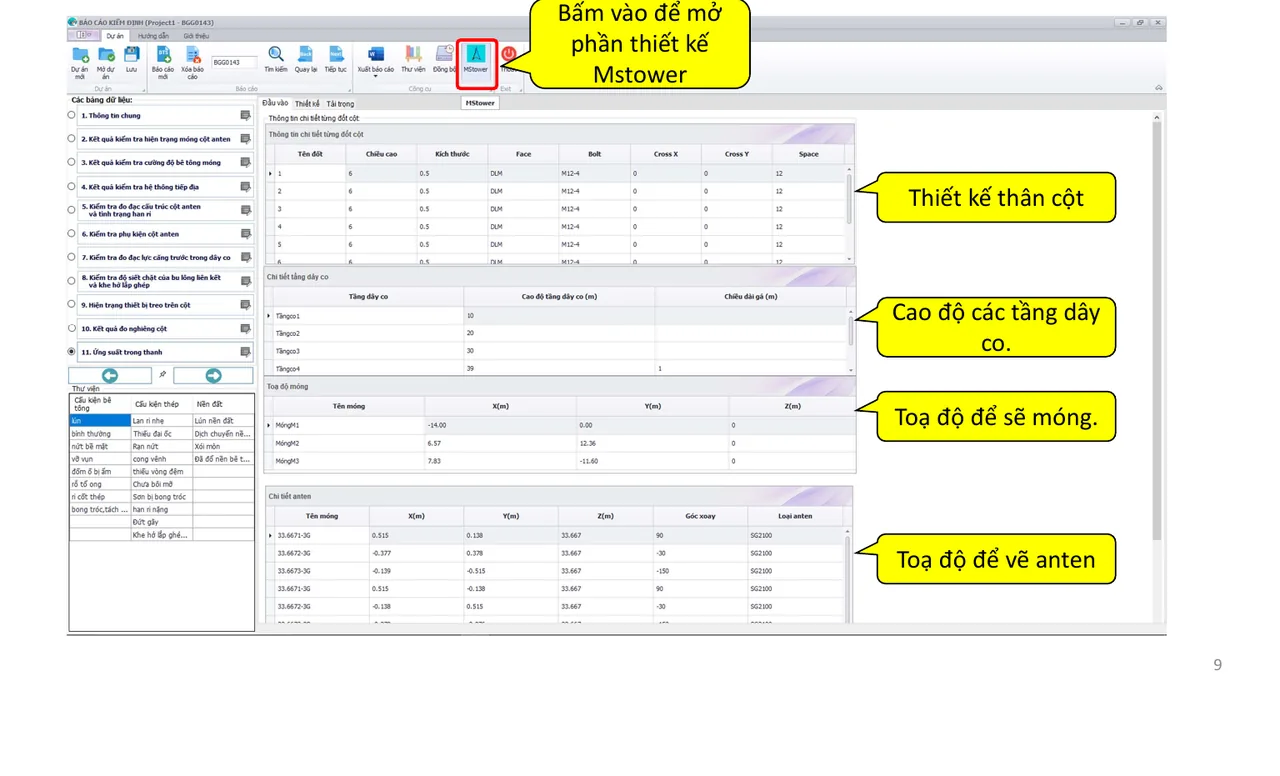This screenshot has height=776, width=1280.
Task: Click the '11. Ứng suất trong thanh' button
Action: pyautogui.click(x=166, y=352)
